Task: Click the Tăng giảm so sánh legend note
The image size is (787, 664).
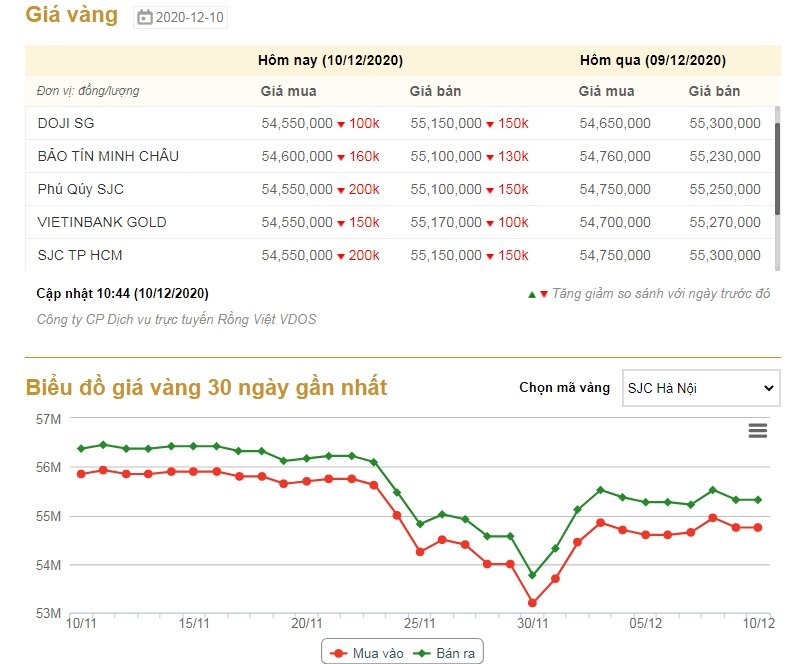Action: click(649, 294)
